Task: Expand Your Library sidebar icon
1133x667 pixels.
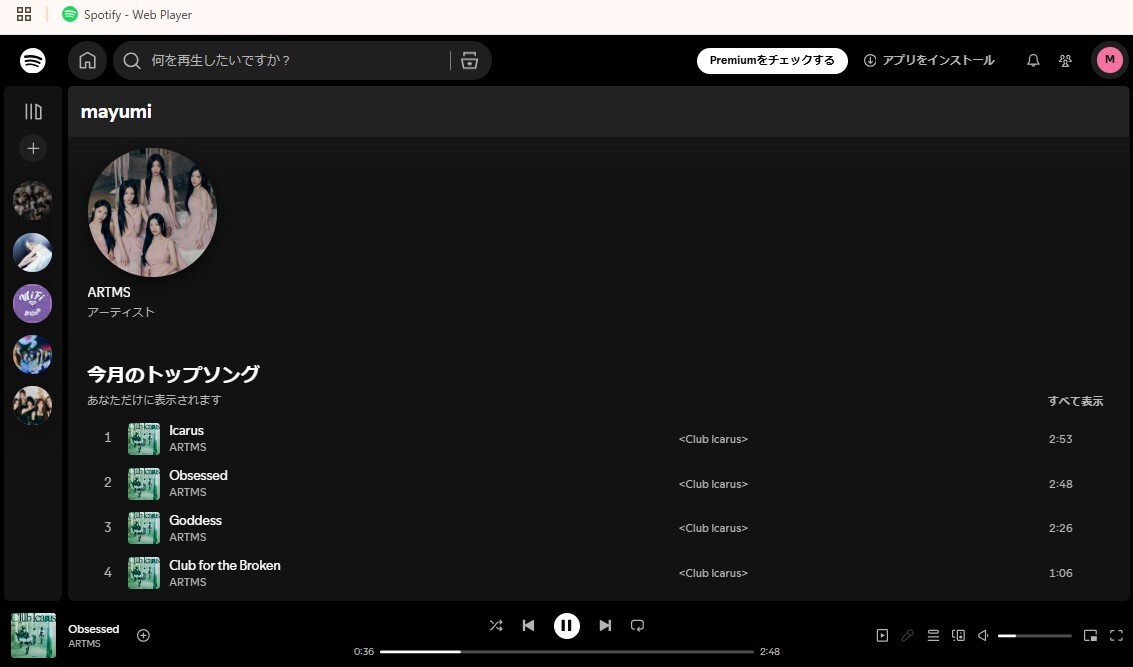Action: pos(33,111)
